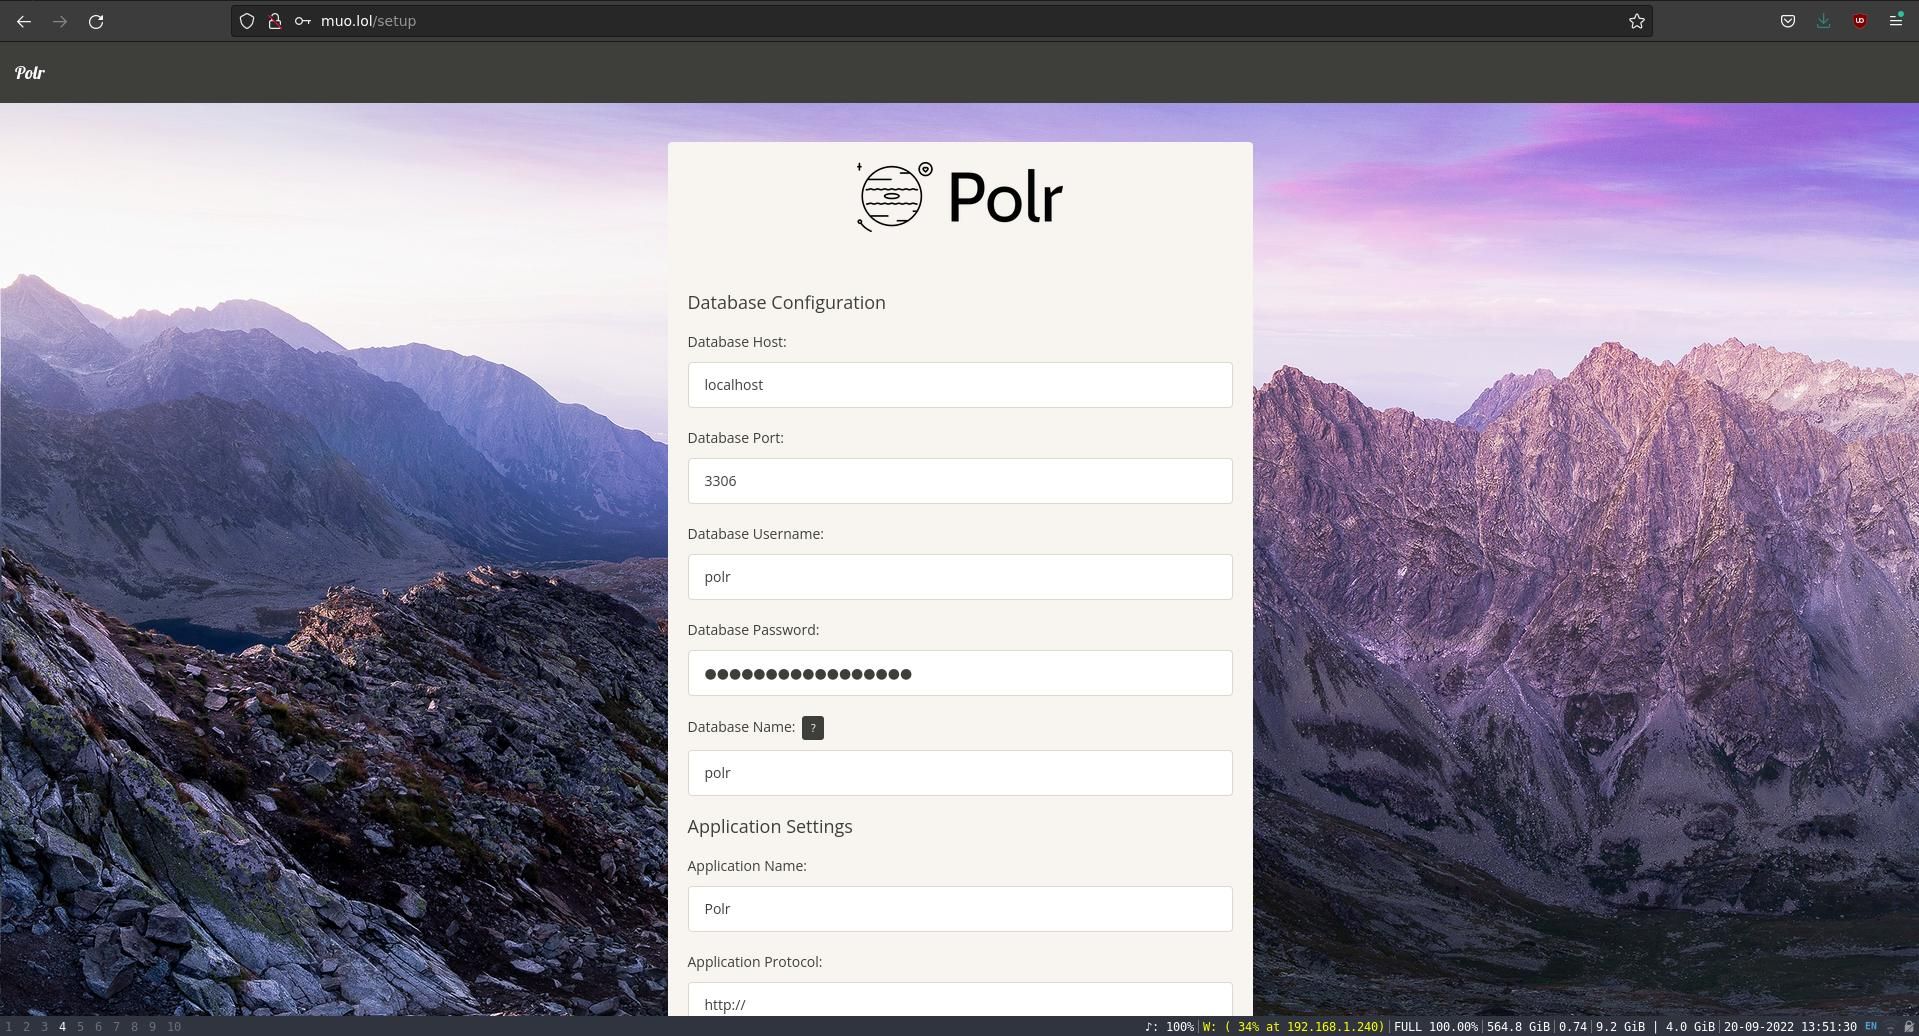
Task: Click the Application Protocol field
Action: click(960, 999)
